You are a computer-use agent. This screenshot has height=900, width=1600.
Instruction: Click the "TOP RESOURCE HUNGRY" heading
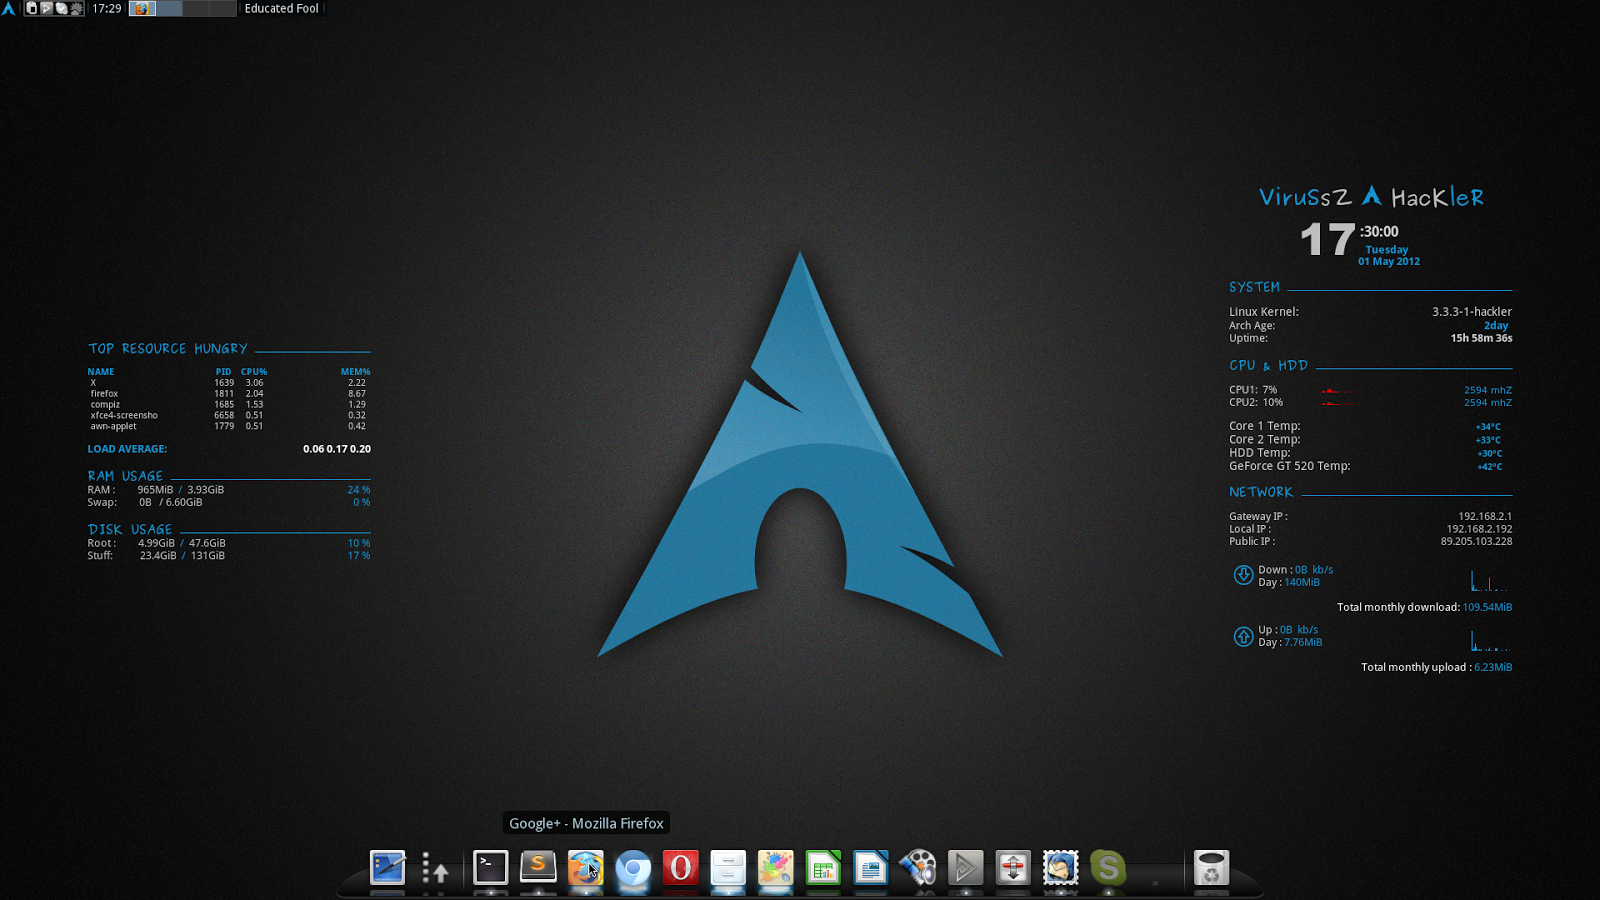[x=167, y=348]
